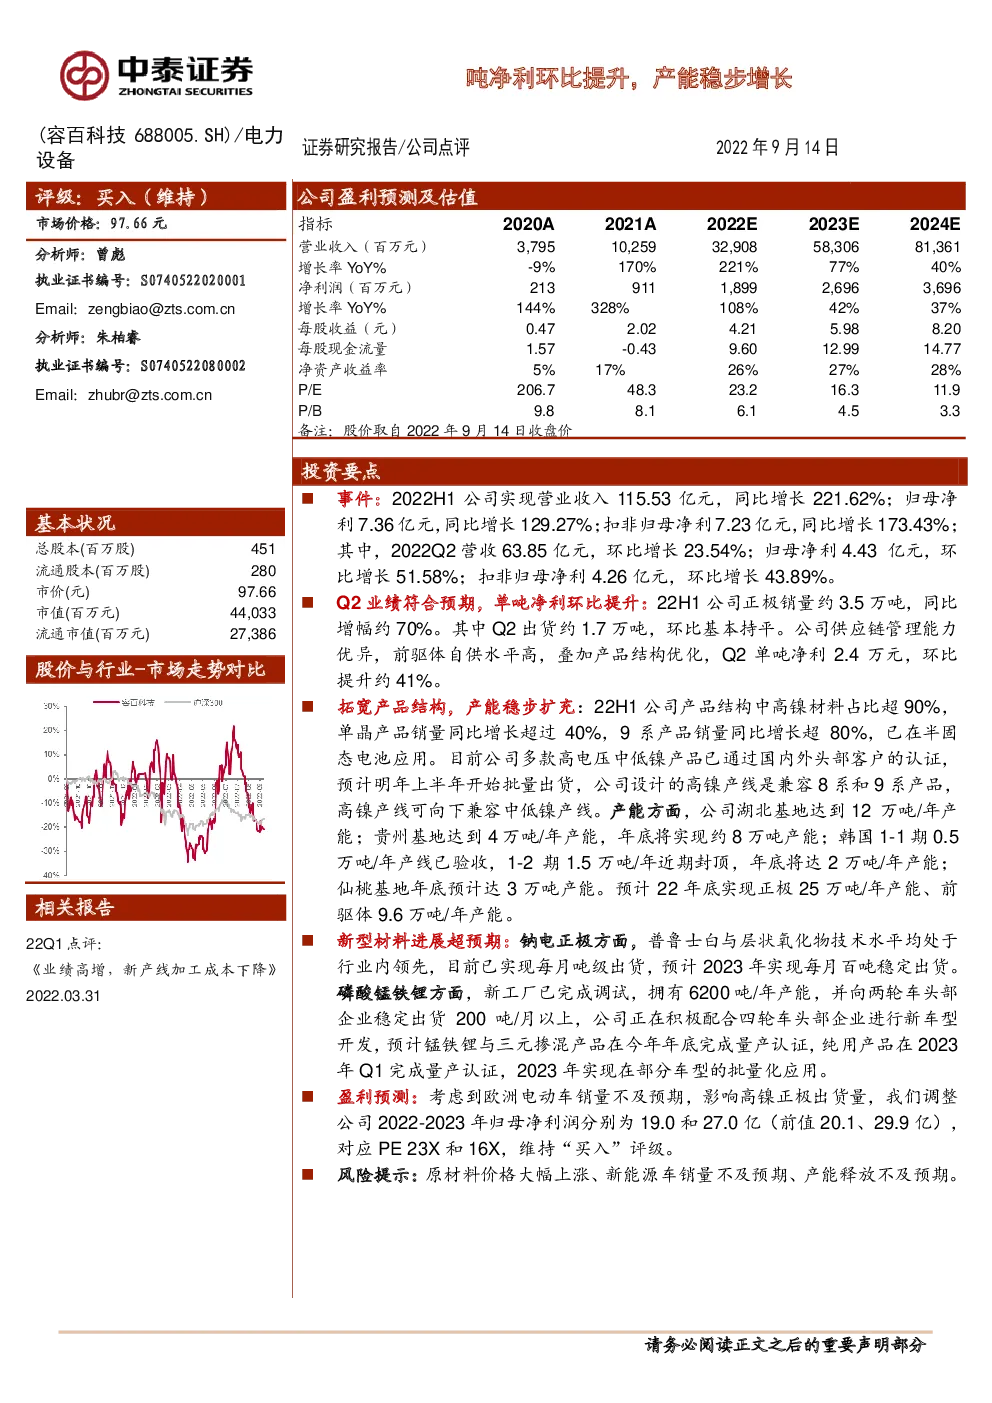
Task: Click the 相关报告 section header
Action: point(156,907)
